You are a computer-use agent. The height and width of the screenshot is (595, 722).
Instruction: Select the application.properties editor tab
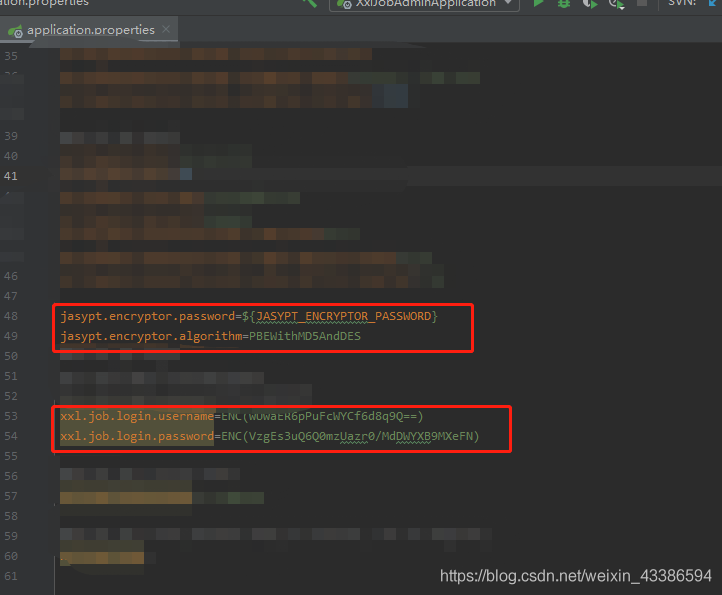90,30
